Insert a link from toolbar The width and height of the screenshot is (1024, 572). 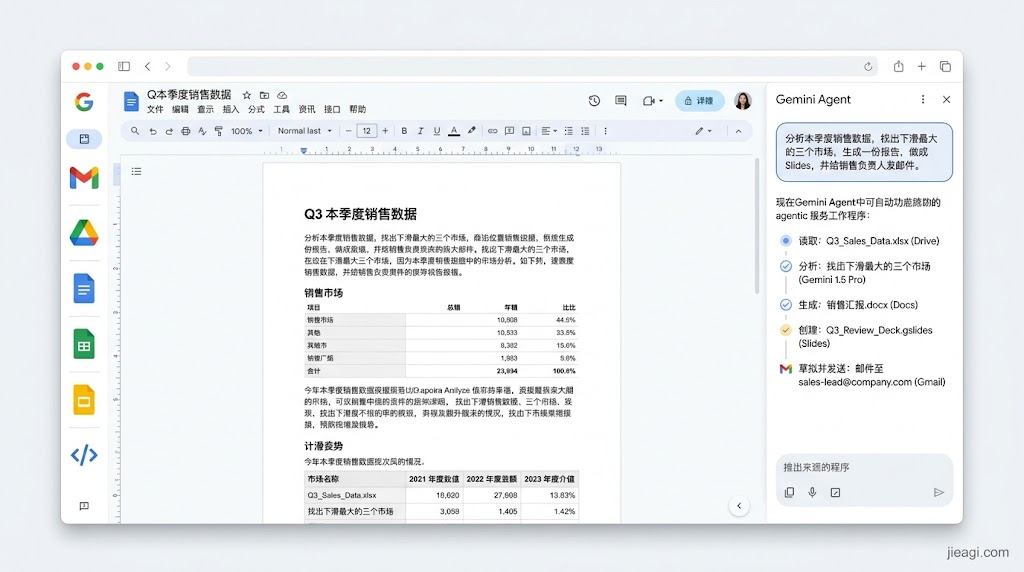[492, 131]
